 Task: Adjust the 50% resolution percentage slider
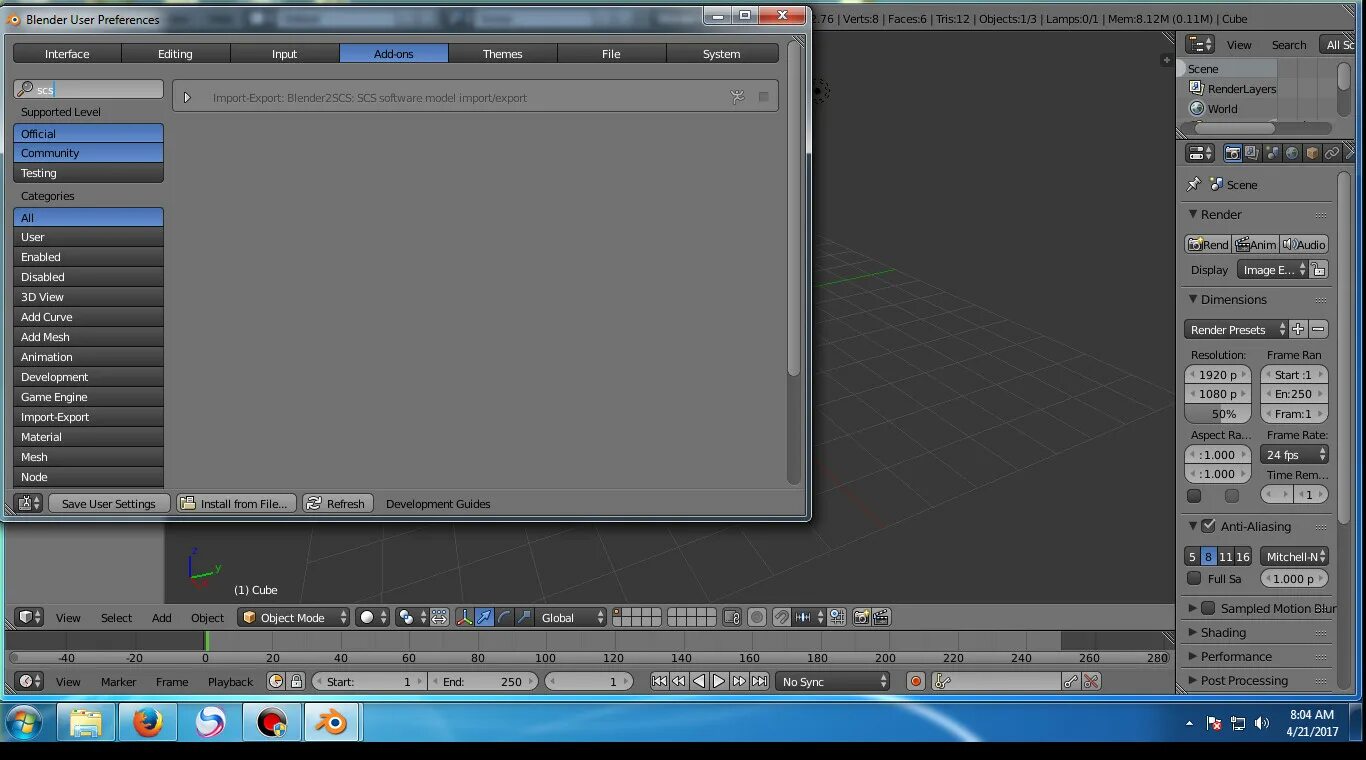(x=1218, y=414)
